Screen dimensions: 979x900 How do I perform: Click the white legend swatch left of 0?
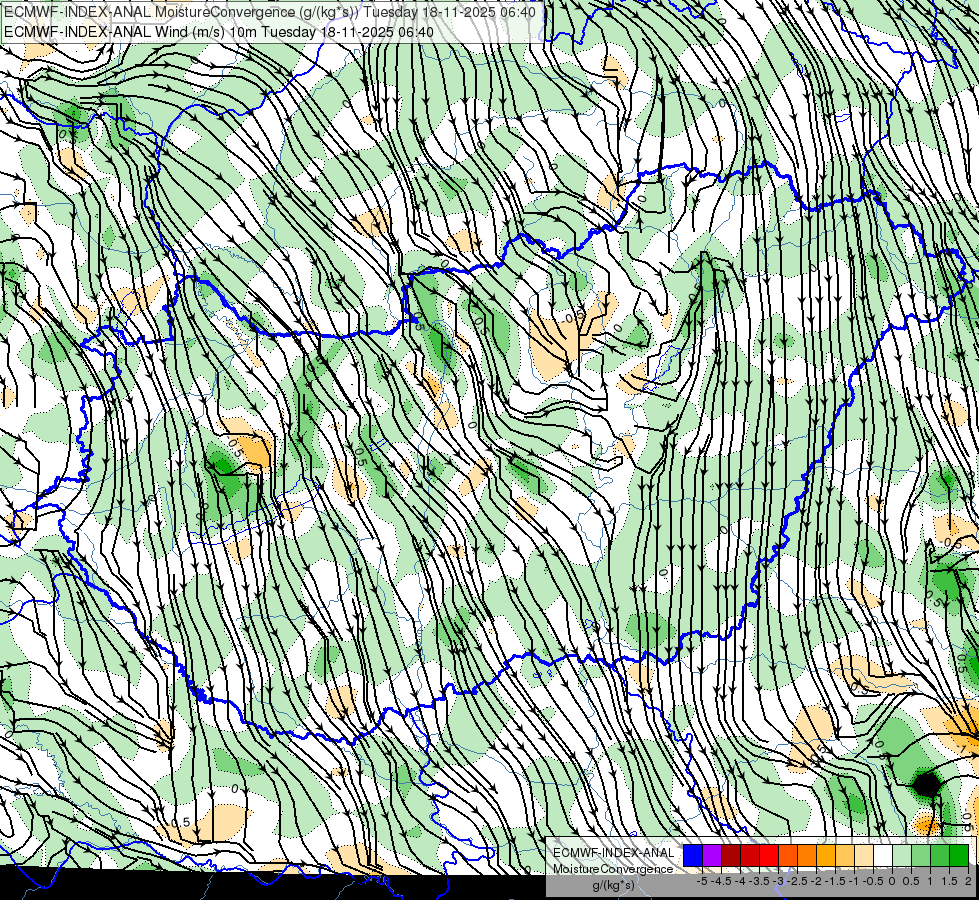click(x=883, y=856)
